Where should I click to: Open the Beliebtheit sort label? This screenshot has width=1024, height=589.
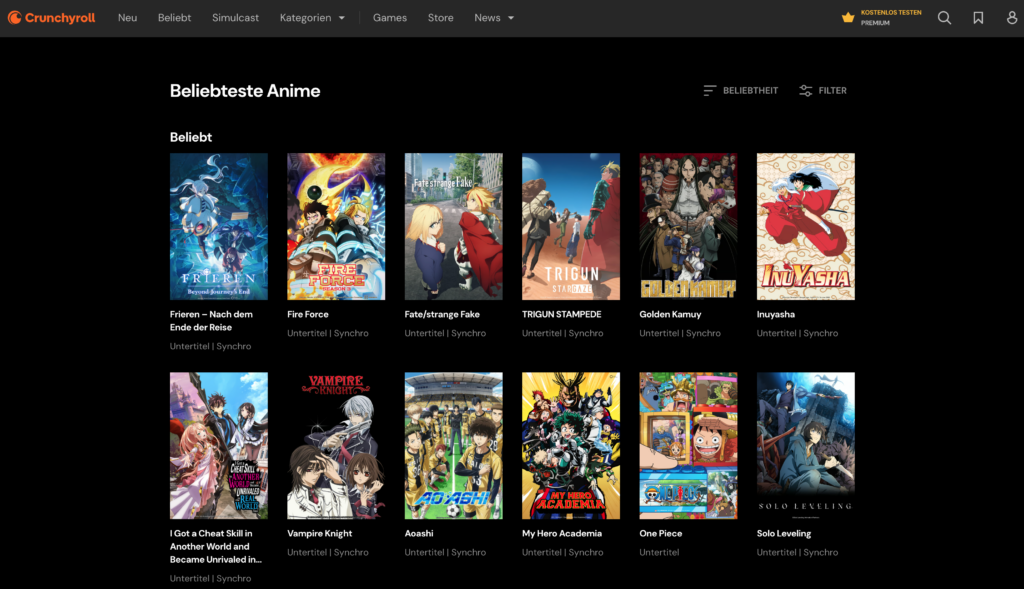[x=750, y=91]
